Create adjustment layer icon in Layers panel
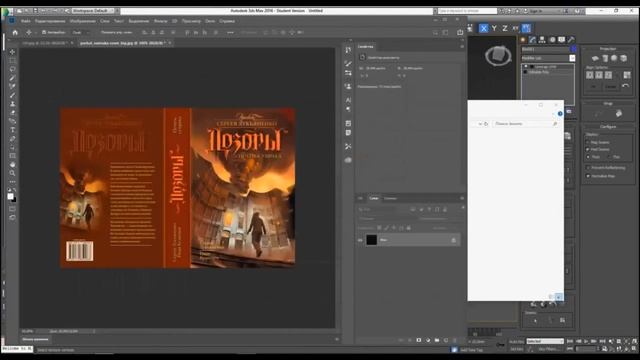This screenshot has height=360, width=640. [428, 340]
